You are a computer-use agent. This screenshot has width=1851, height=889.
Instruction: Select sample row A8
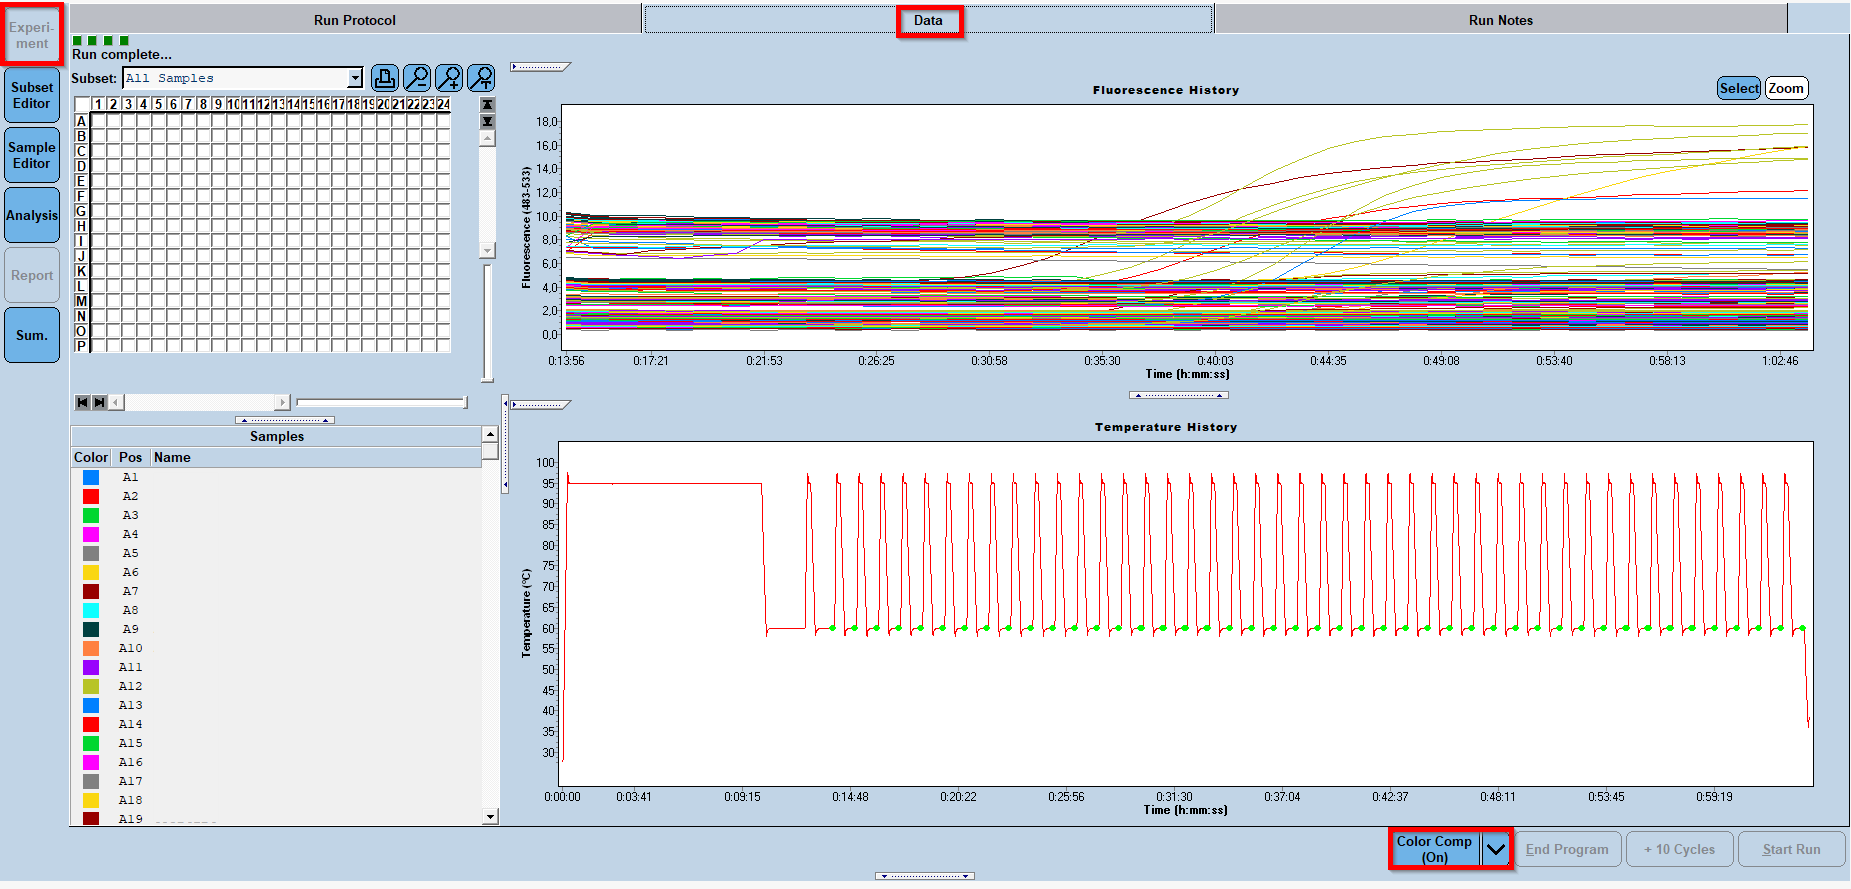[276, 610]
